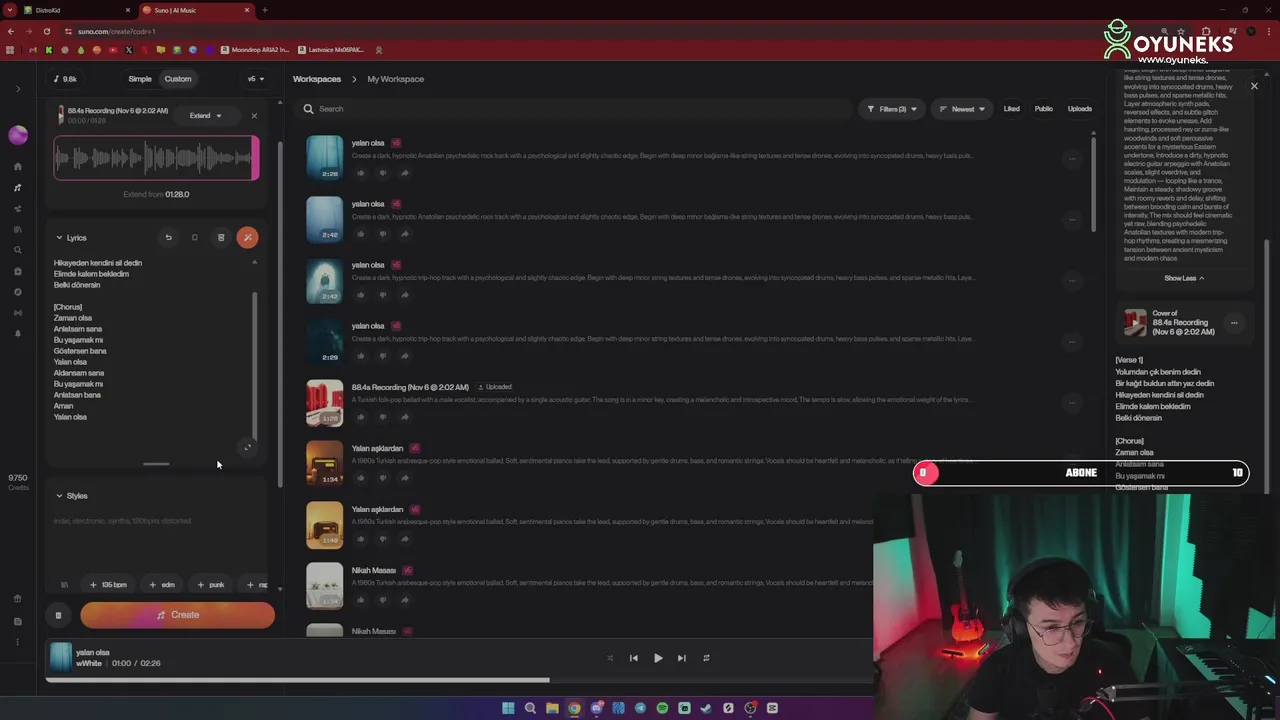Toggle the Liked filter

coord(1012,109)
